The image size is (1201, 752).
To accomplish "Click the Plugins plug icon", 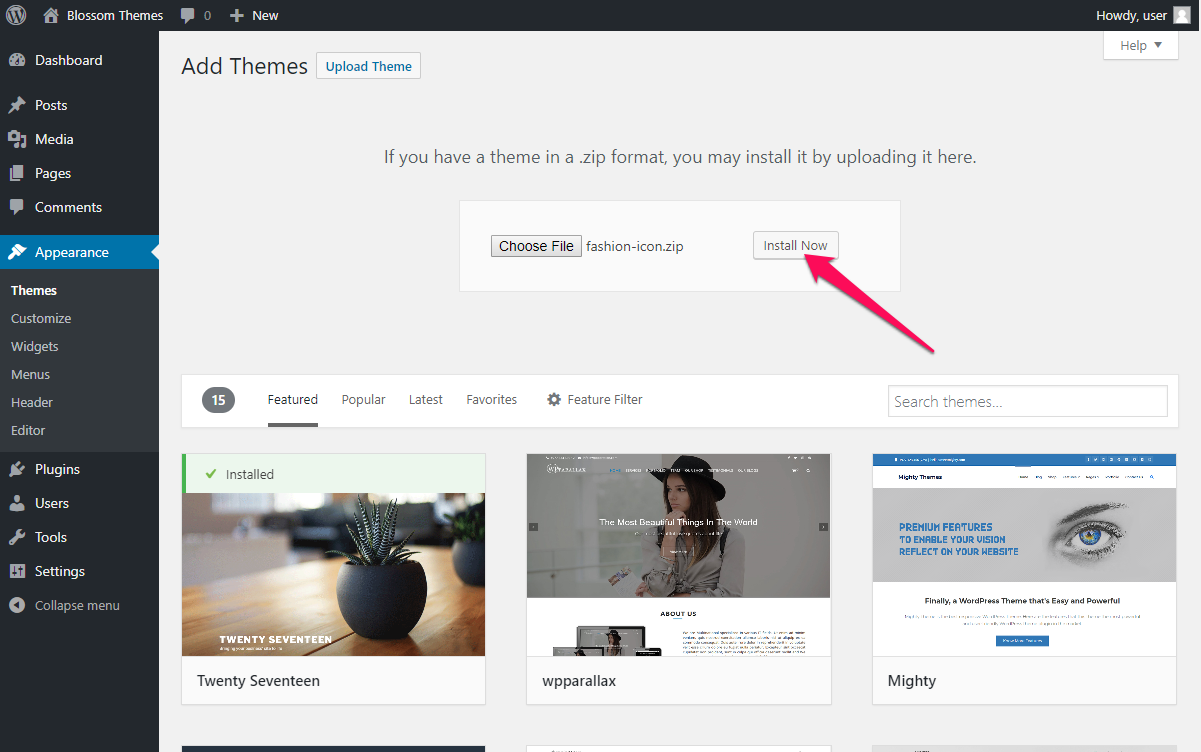I will pyautogui.click(x=17, y=469).
